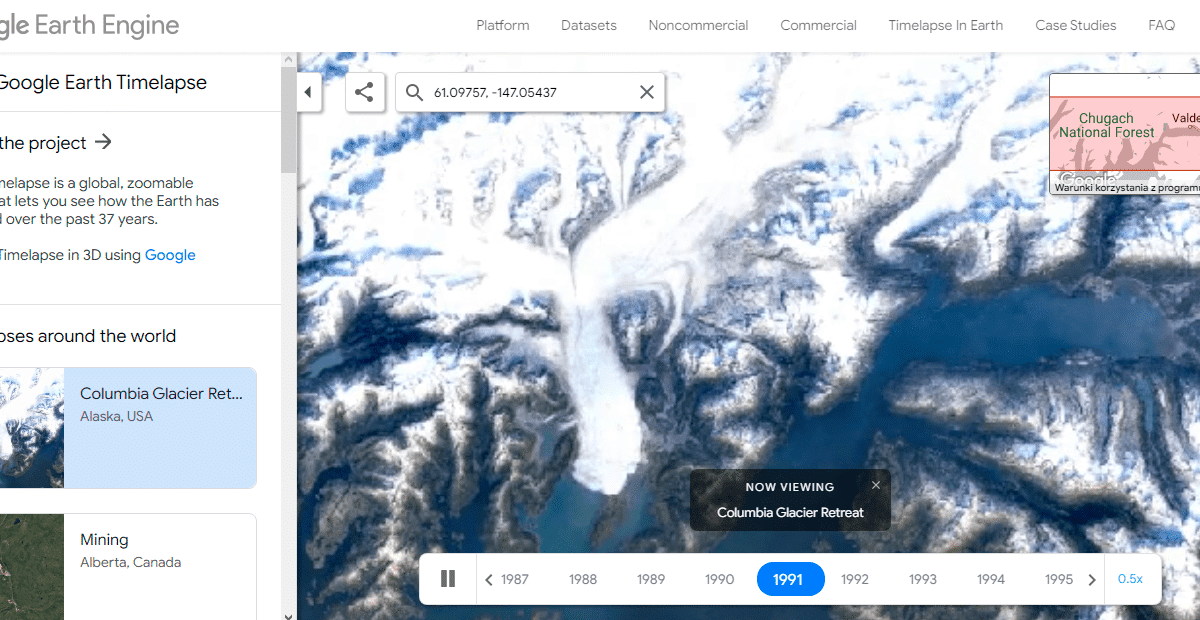Pause the timelapse playback
Image resolution: width=1200 pixels, height=620 pixels.
447,578
